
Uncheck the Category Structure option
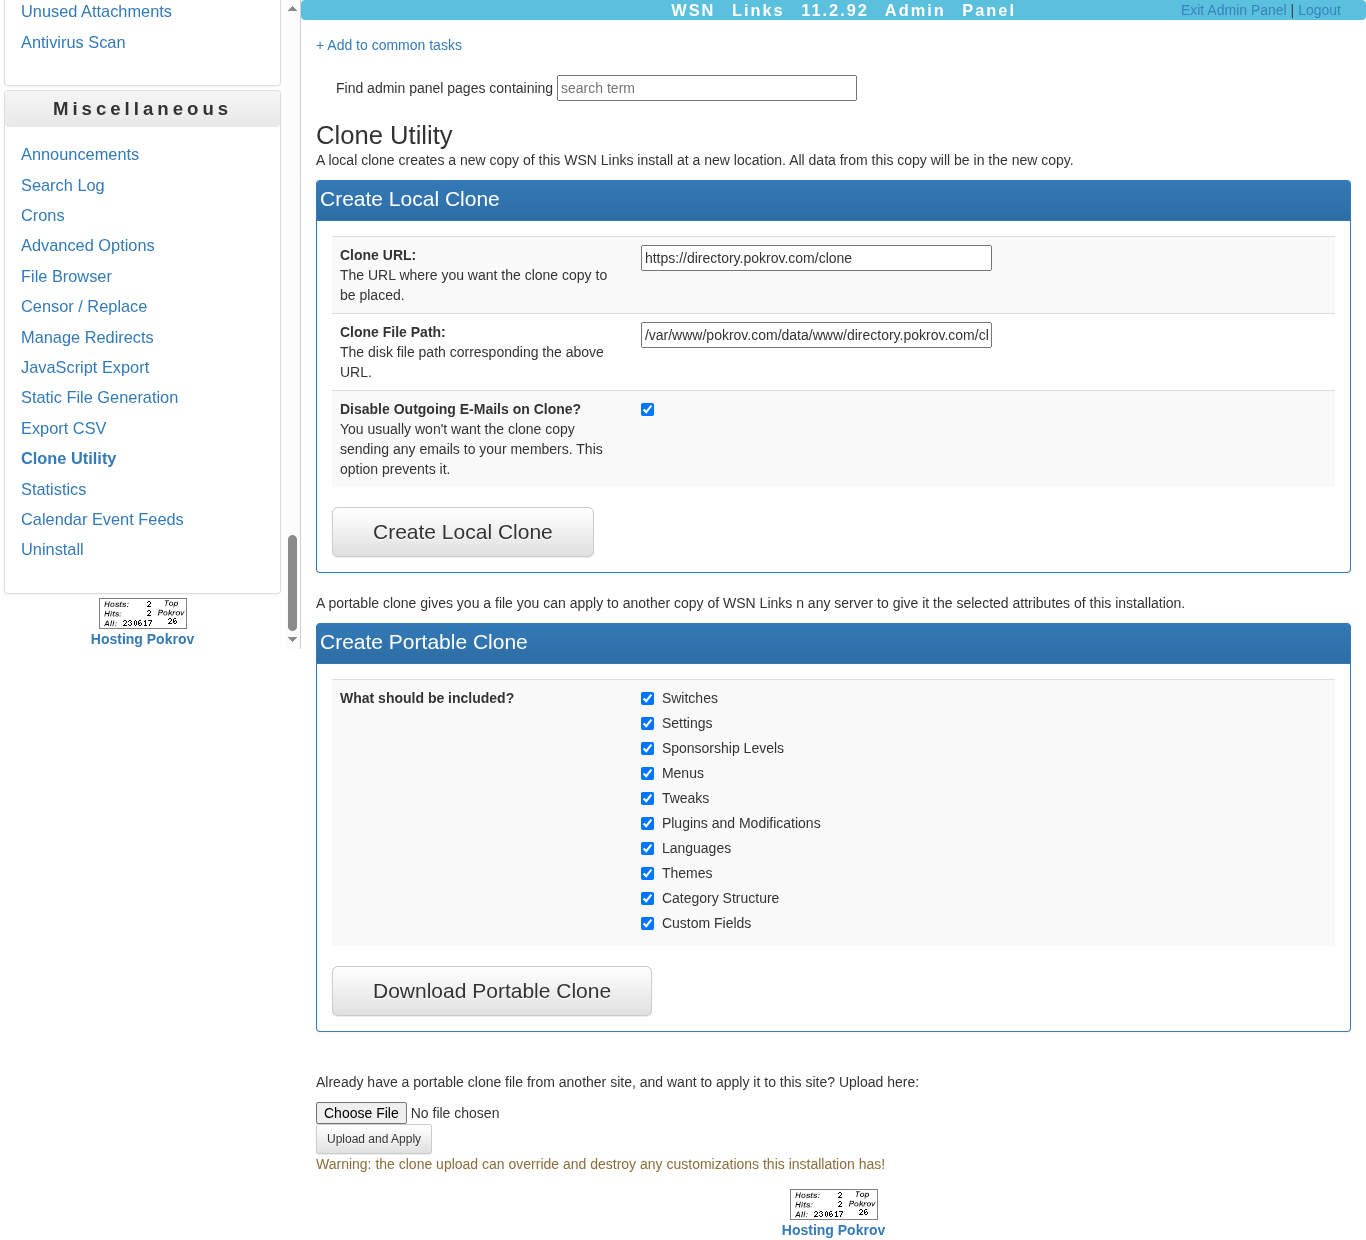coord(648,899)
